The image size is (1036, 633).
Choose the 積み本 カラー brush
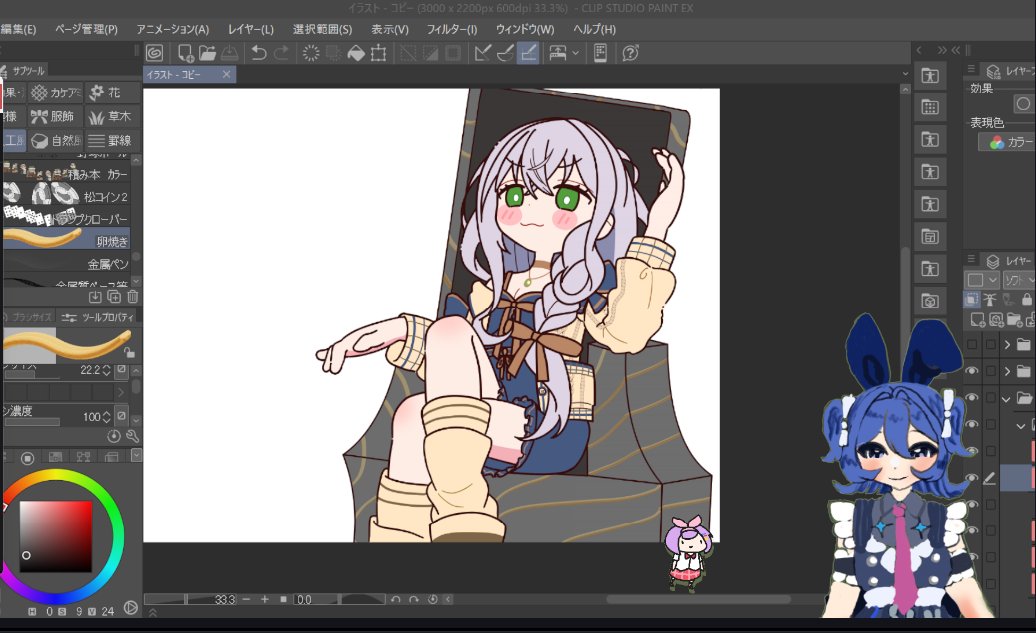click(66, 174)
